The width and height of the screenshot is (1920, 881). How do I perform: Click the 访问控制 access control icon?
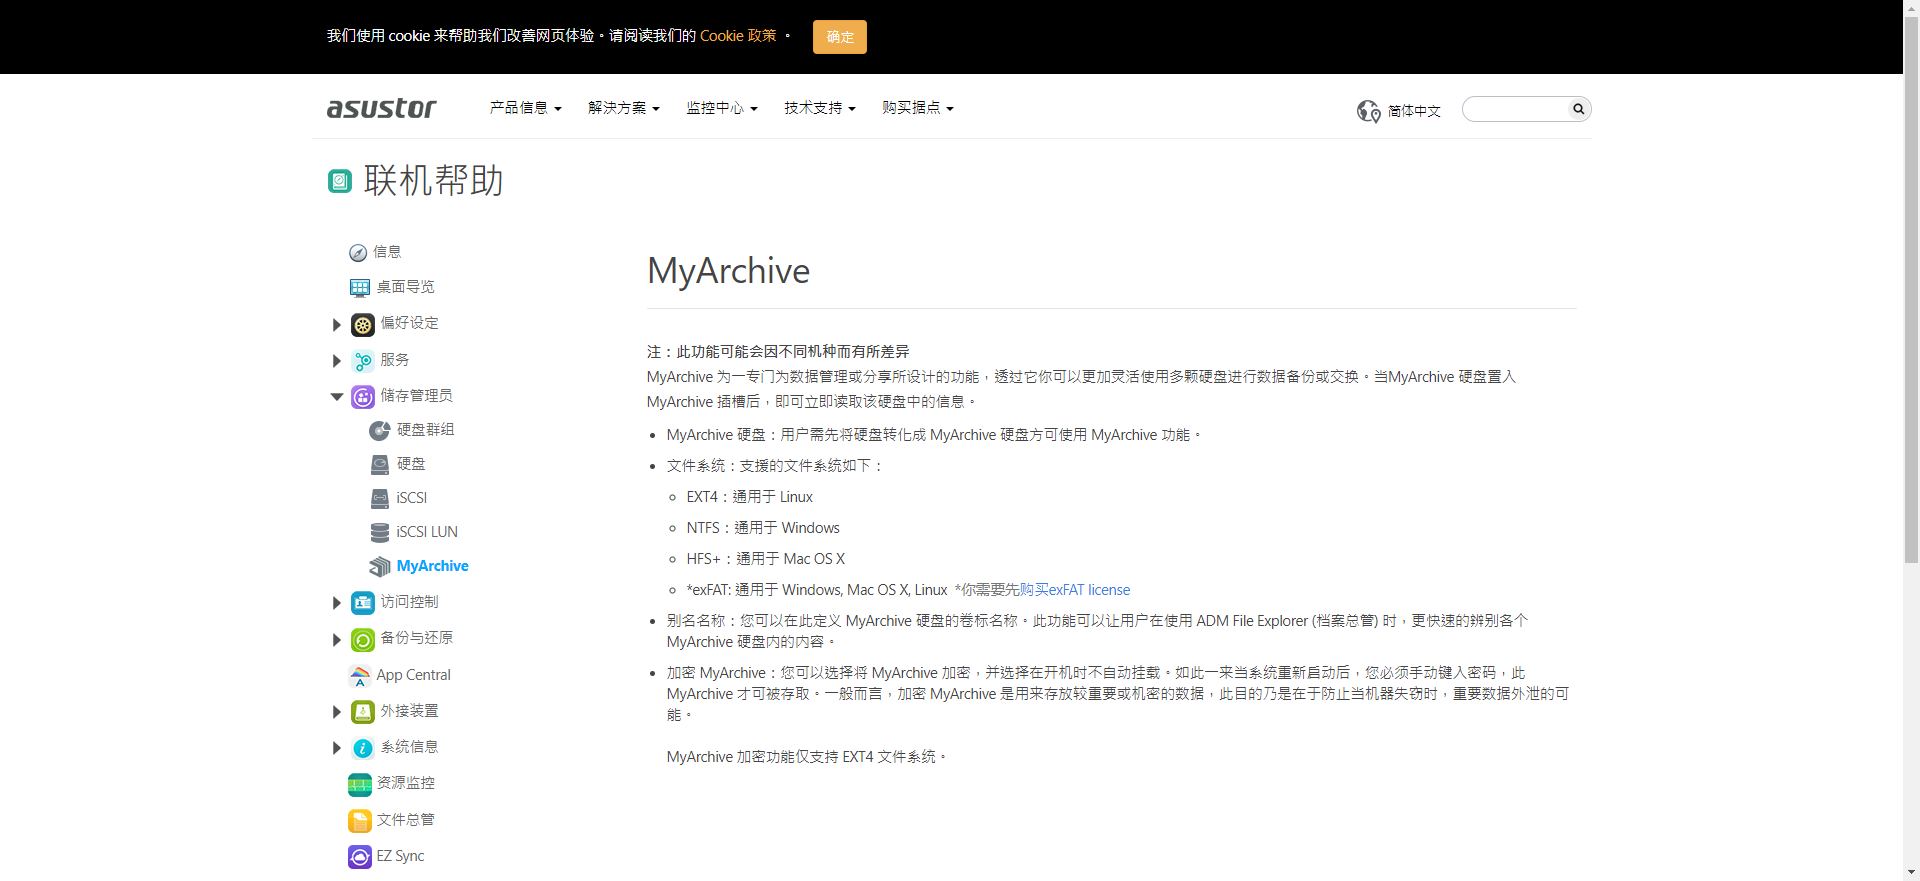[x=363, y=603]
